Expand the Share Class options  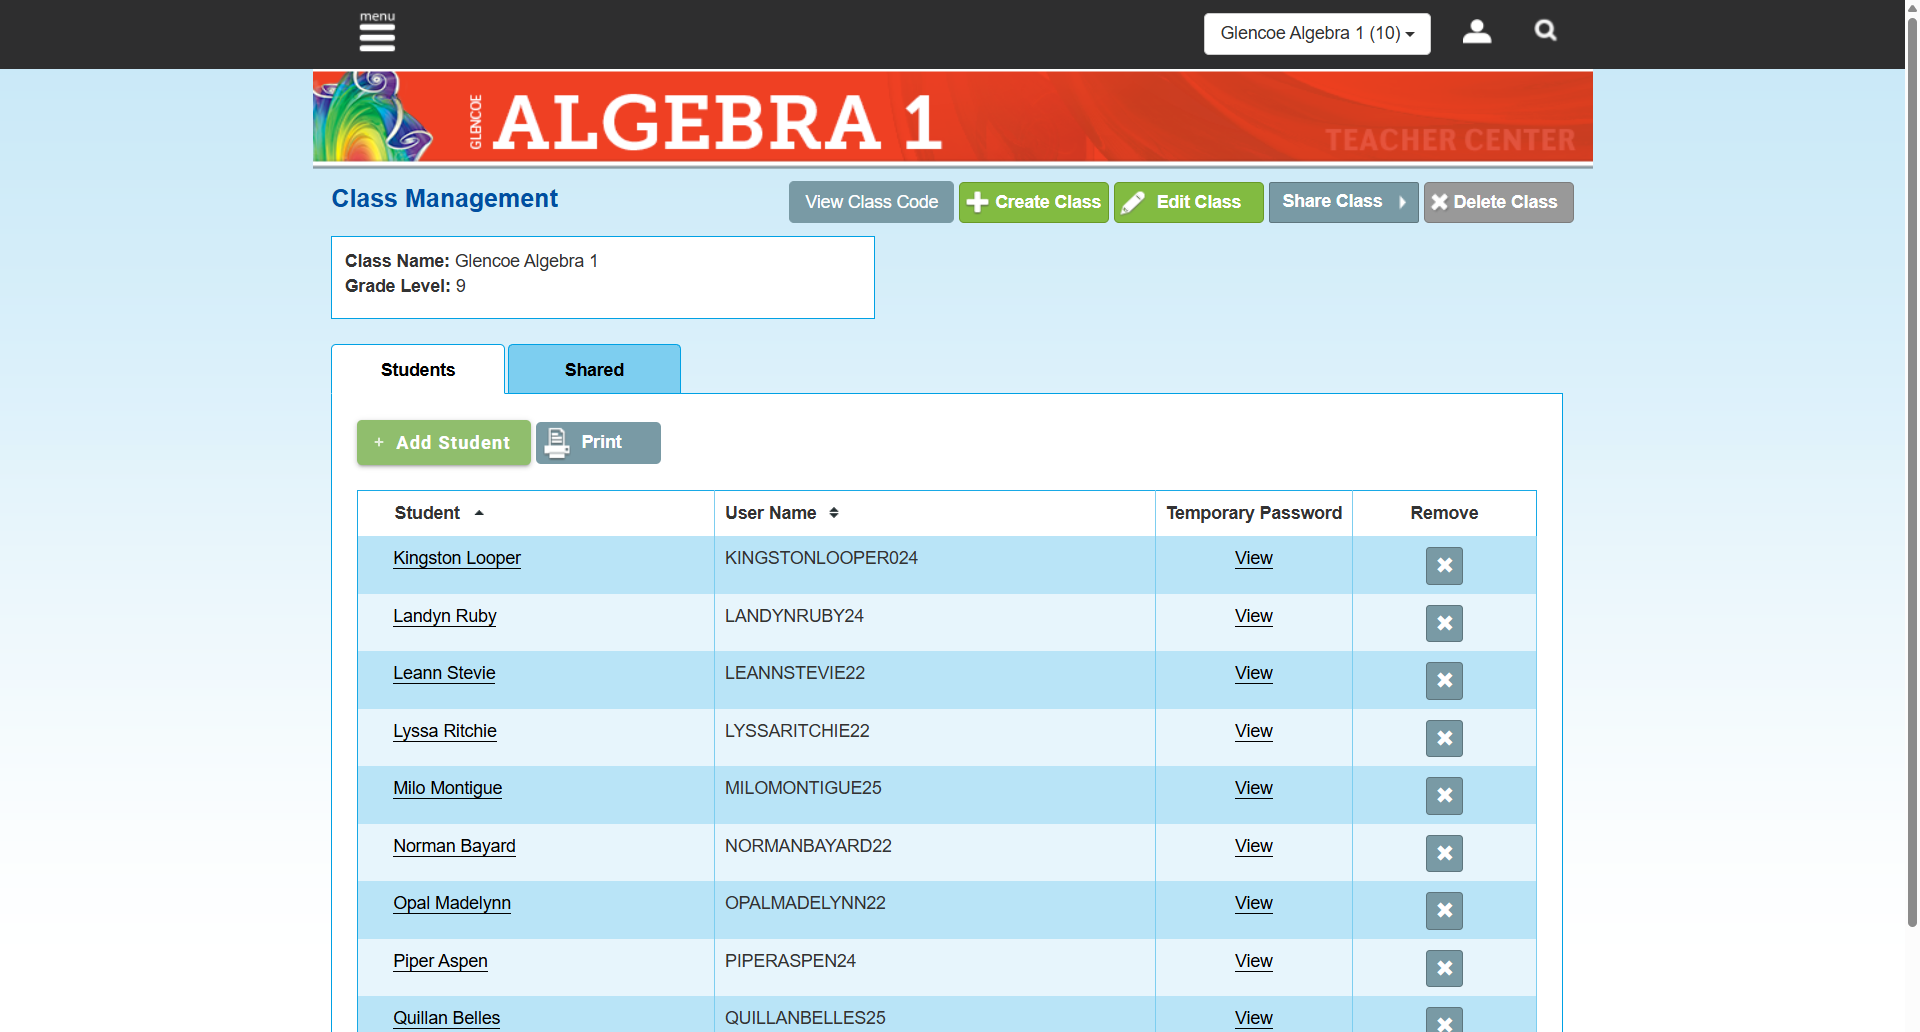click(1343, 202)
